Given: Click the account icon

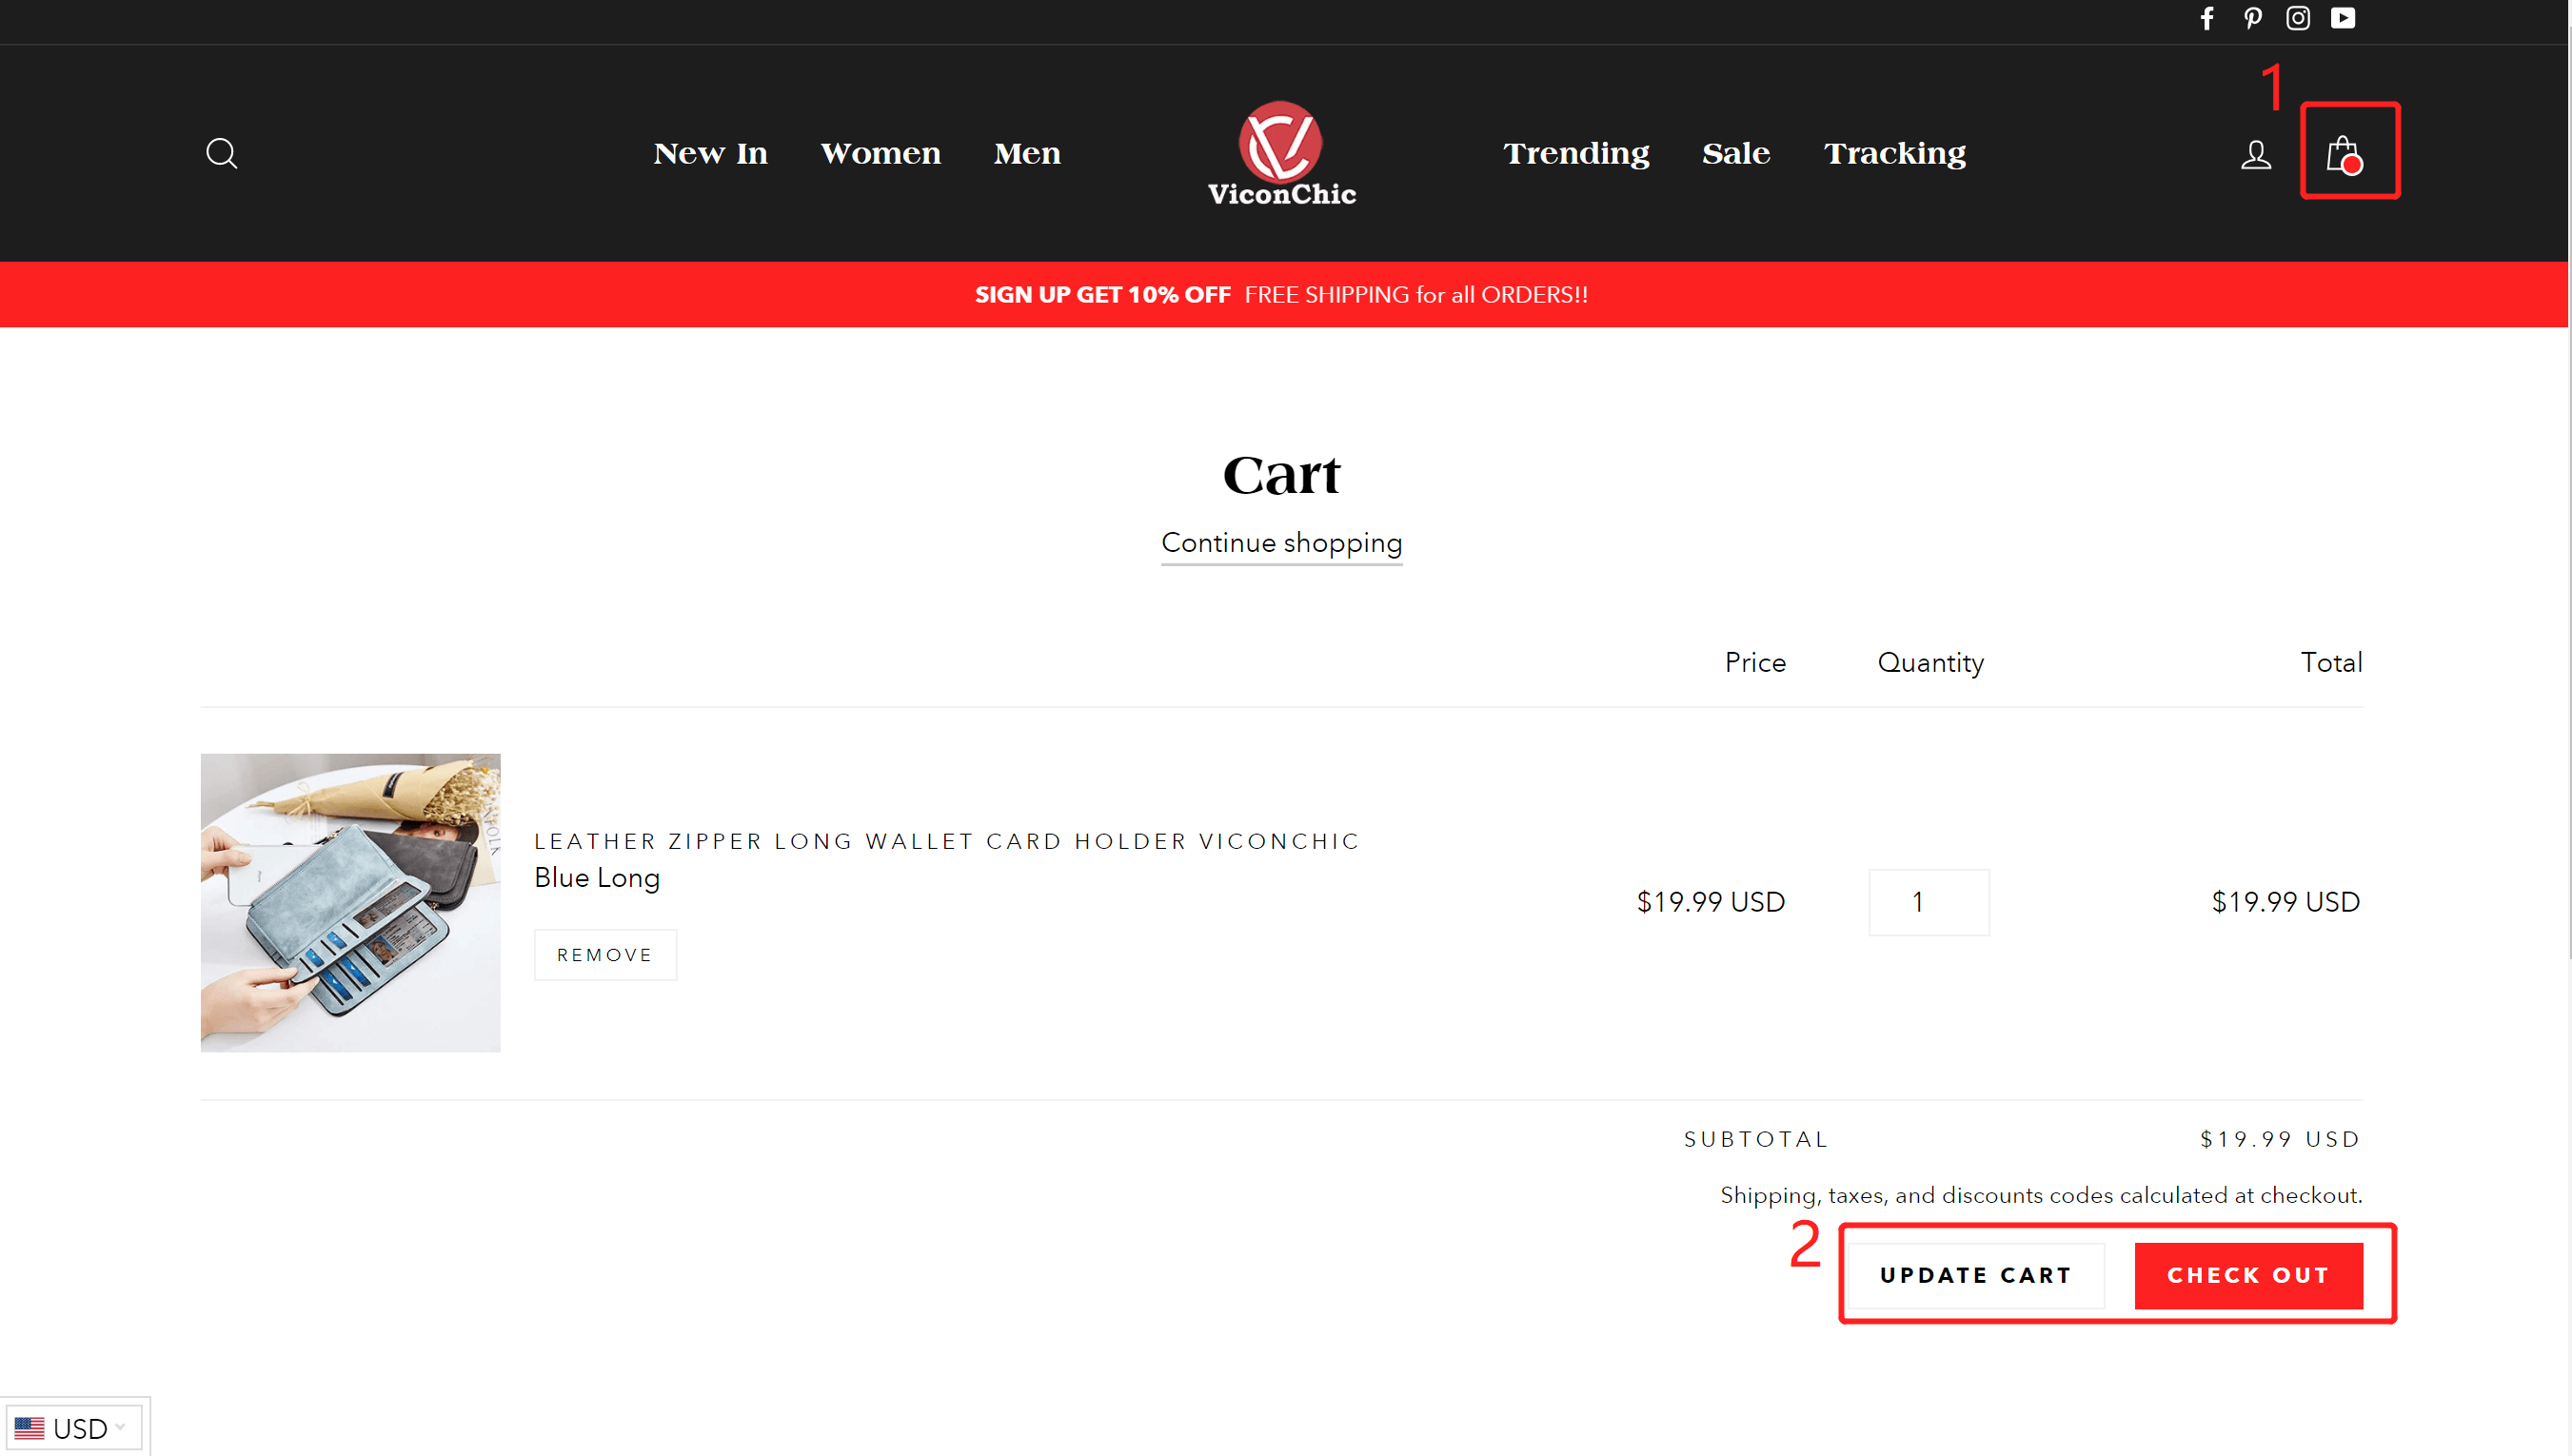Looking at the screenshot, I should [2256, 153].
